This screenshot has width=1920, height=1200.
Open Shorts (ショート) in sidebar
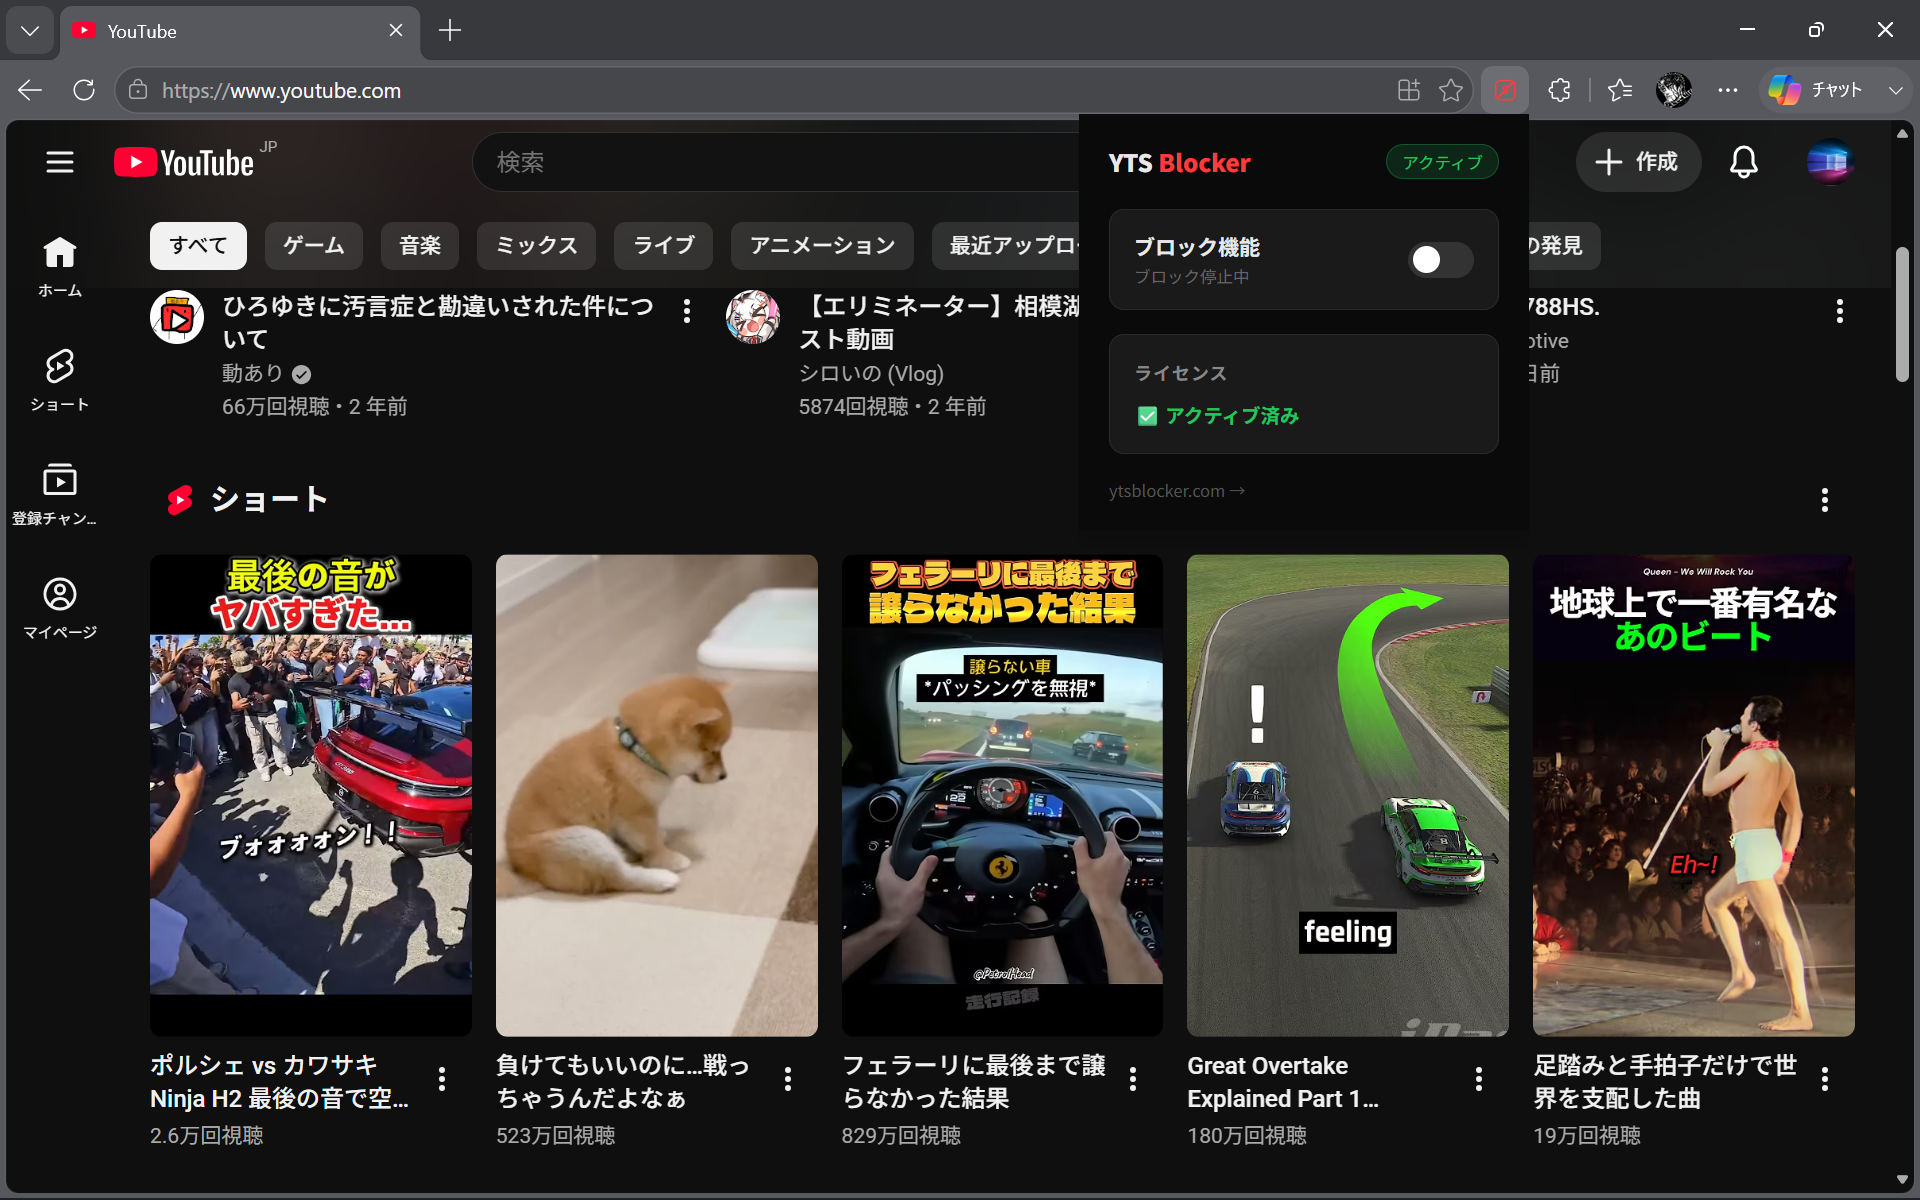tap(60, 380)
